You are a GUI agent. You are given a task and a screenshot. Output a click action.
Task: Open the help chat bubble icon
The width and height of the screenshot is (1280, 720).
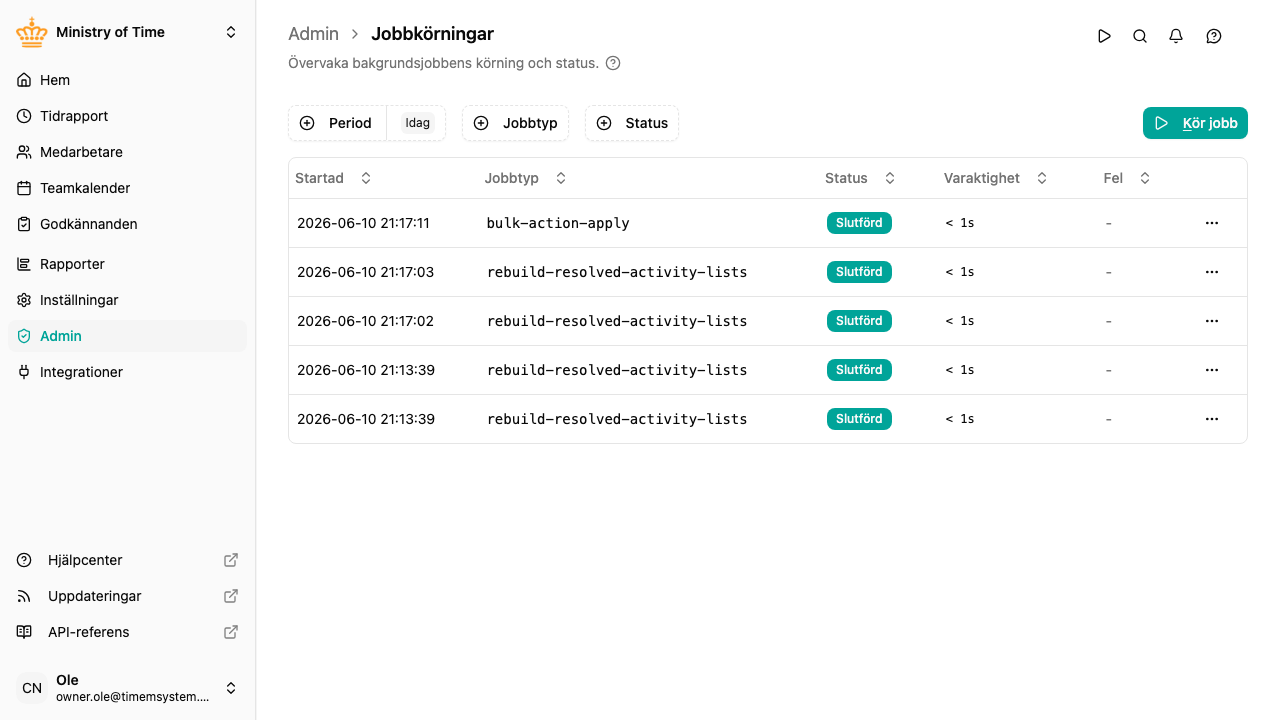pos(1214,36)
